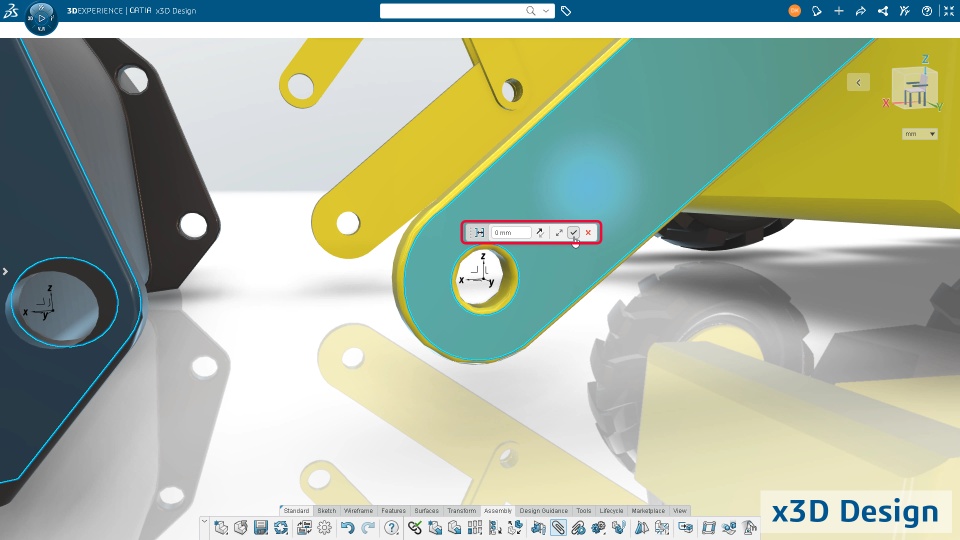Screen dimensions: 960x540
Task: Open the Design Guidance tab
Action: coord(544,511)
